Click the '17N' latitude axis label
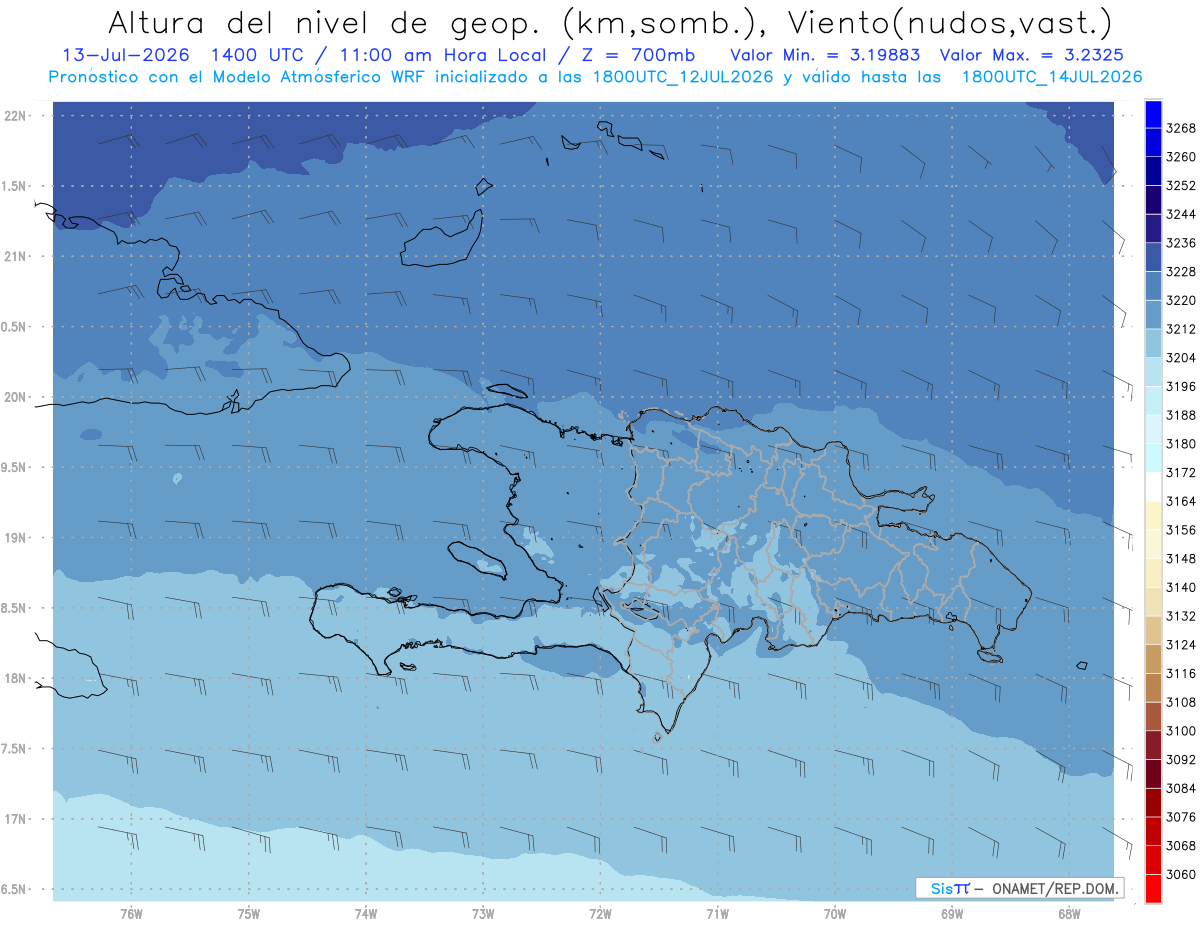Screen dimensions: 1200x927 click(14, 819)
